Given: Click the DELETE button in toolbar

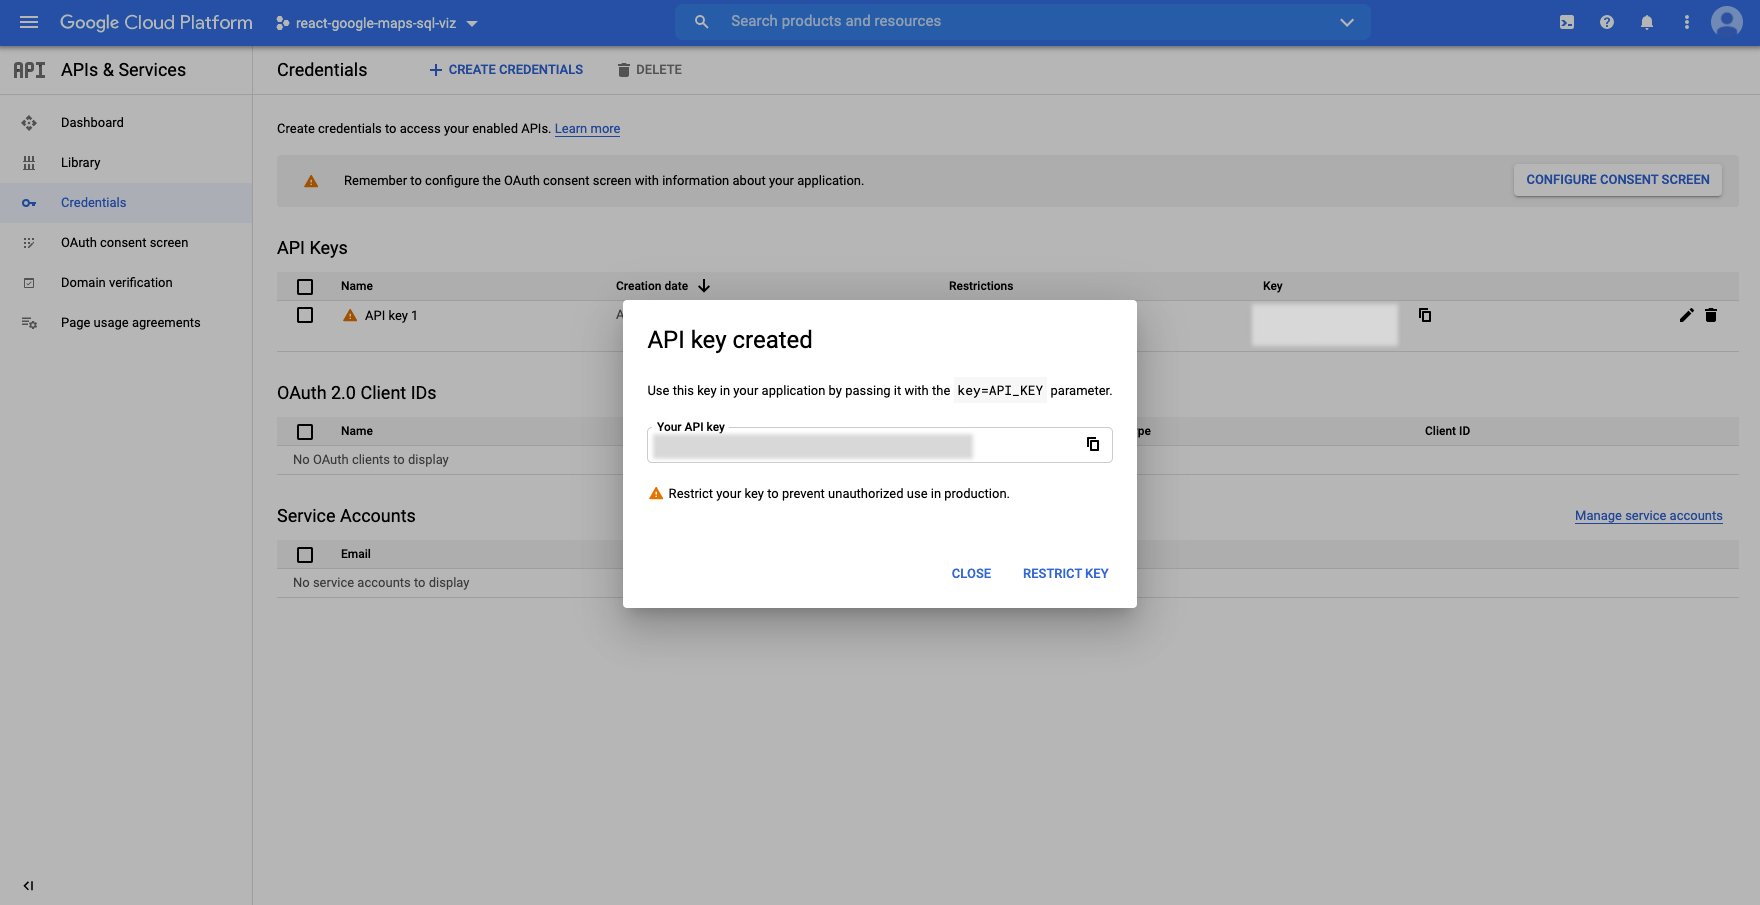Looking at the screenshot, I should click(649, 70).
